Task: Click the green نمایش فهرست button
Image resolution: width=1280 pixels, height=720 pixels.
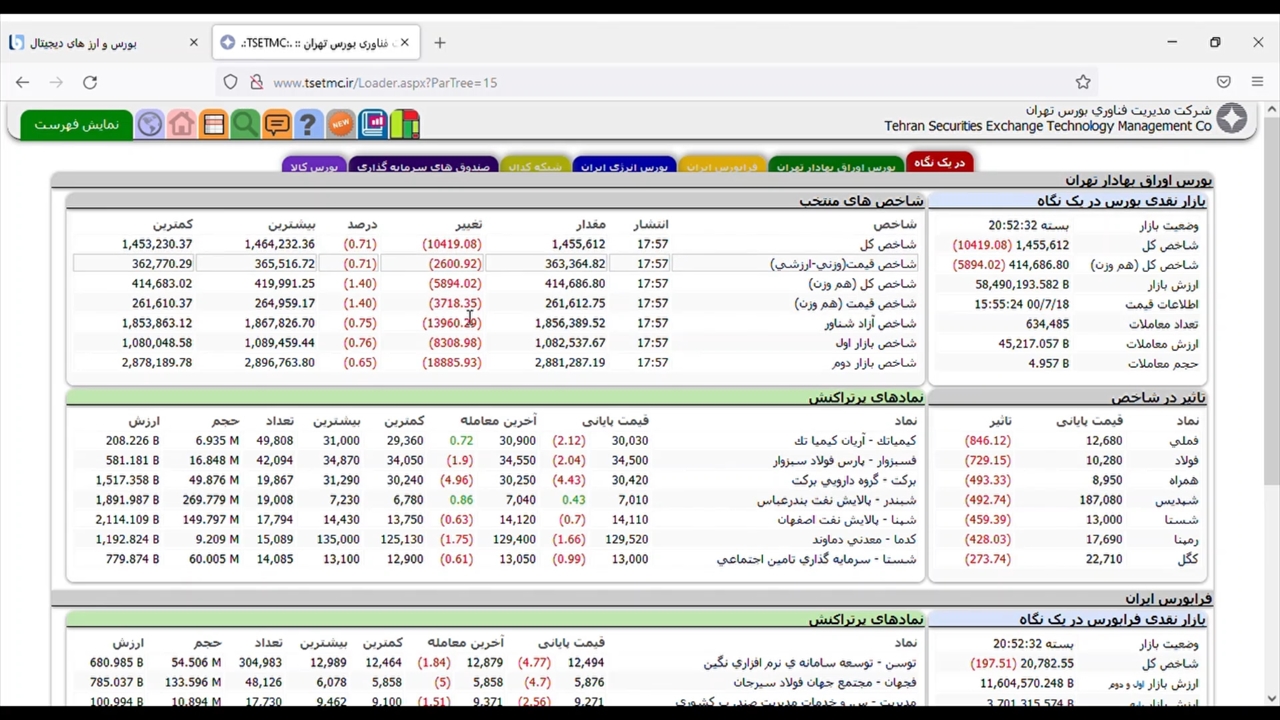Action: tap(76, 124)
